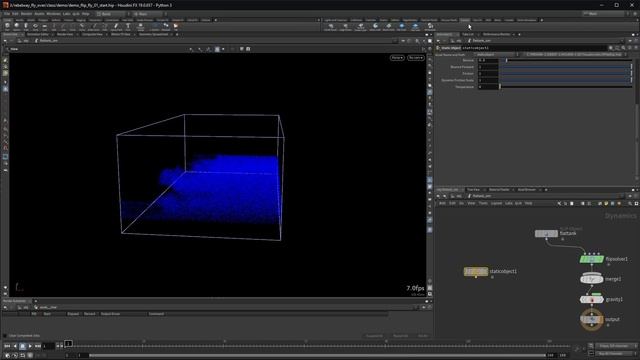Image resolution: width=640 pixels, height=360 pixels.
Task: Select the flipsolver1 node
Action: pos(592,259)
